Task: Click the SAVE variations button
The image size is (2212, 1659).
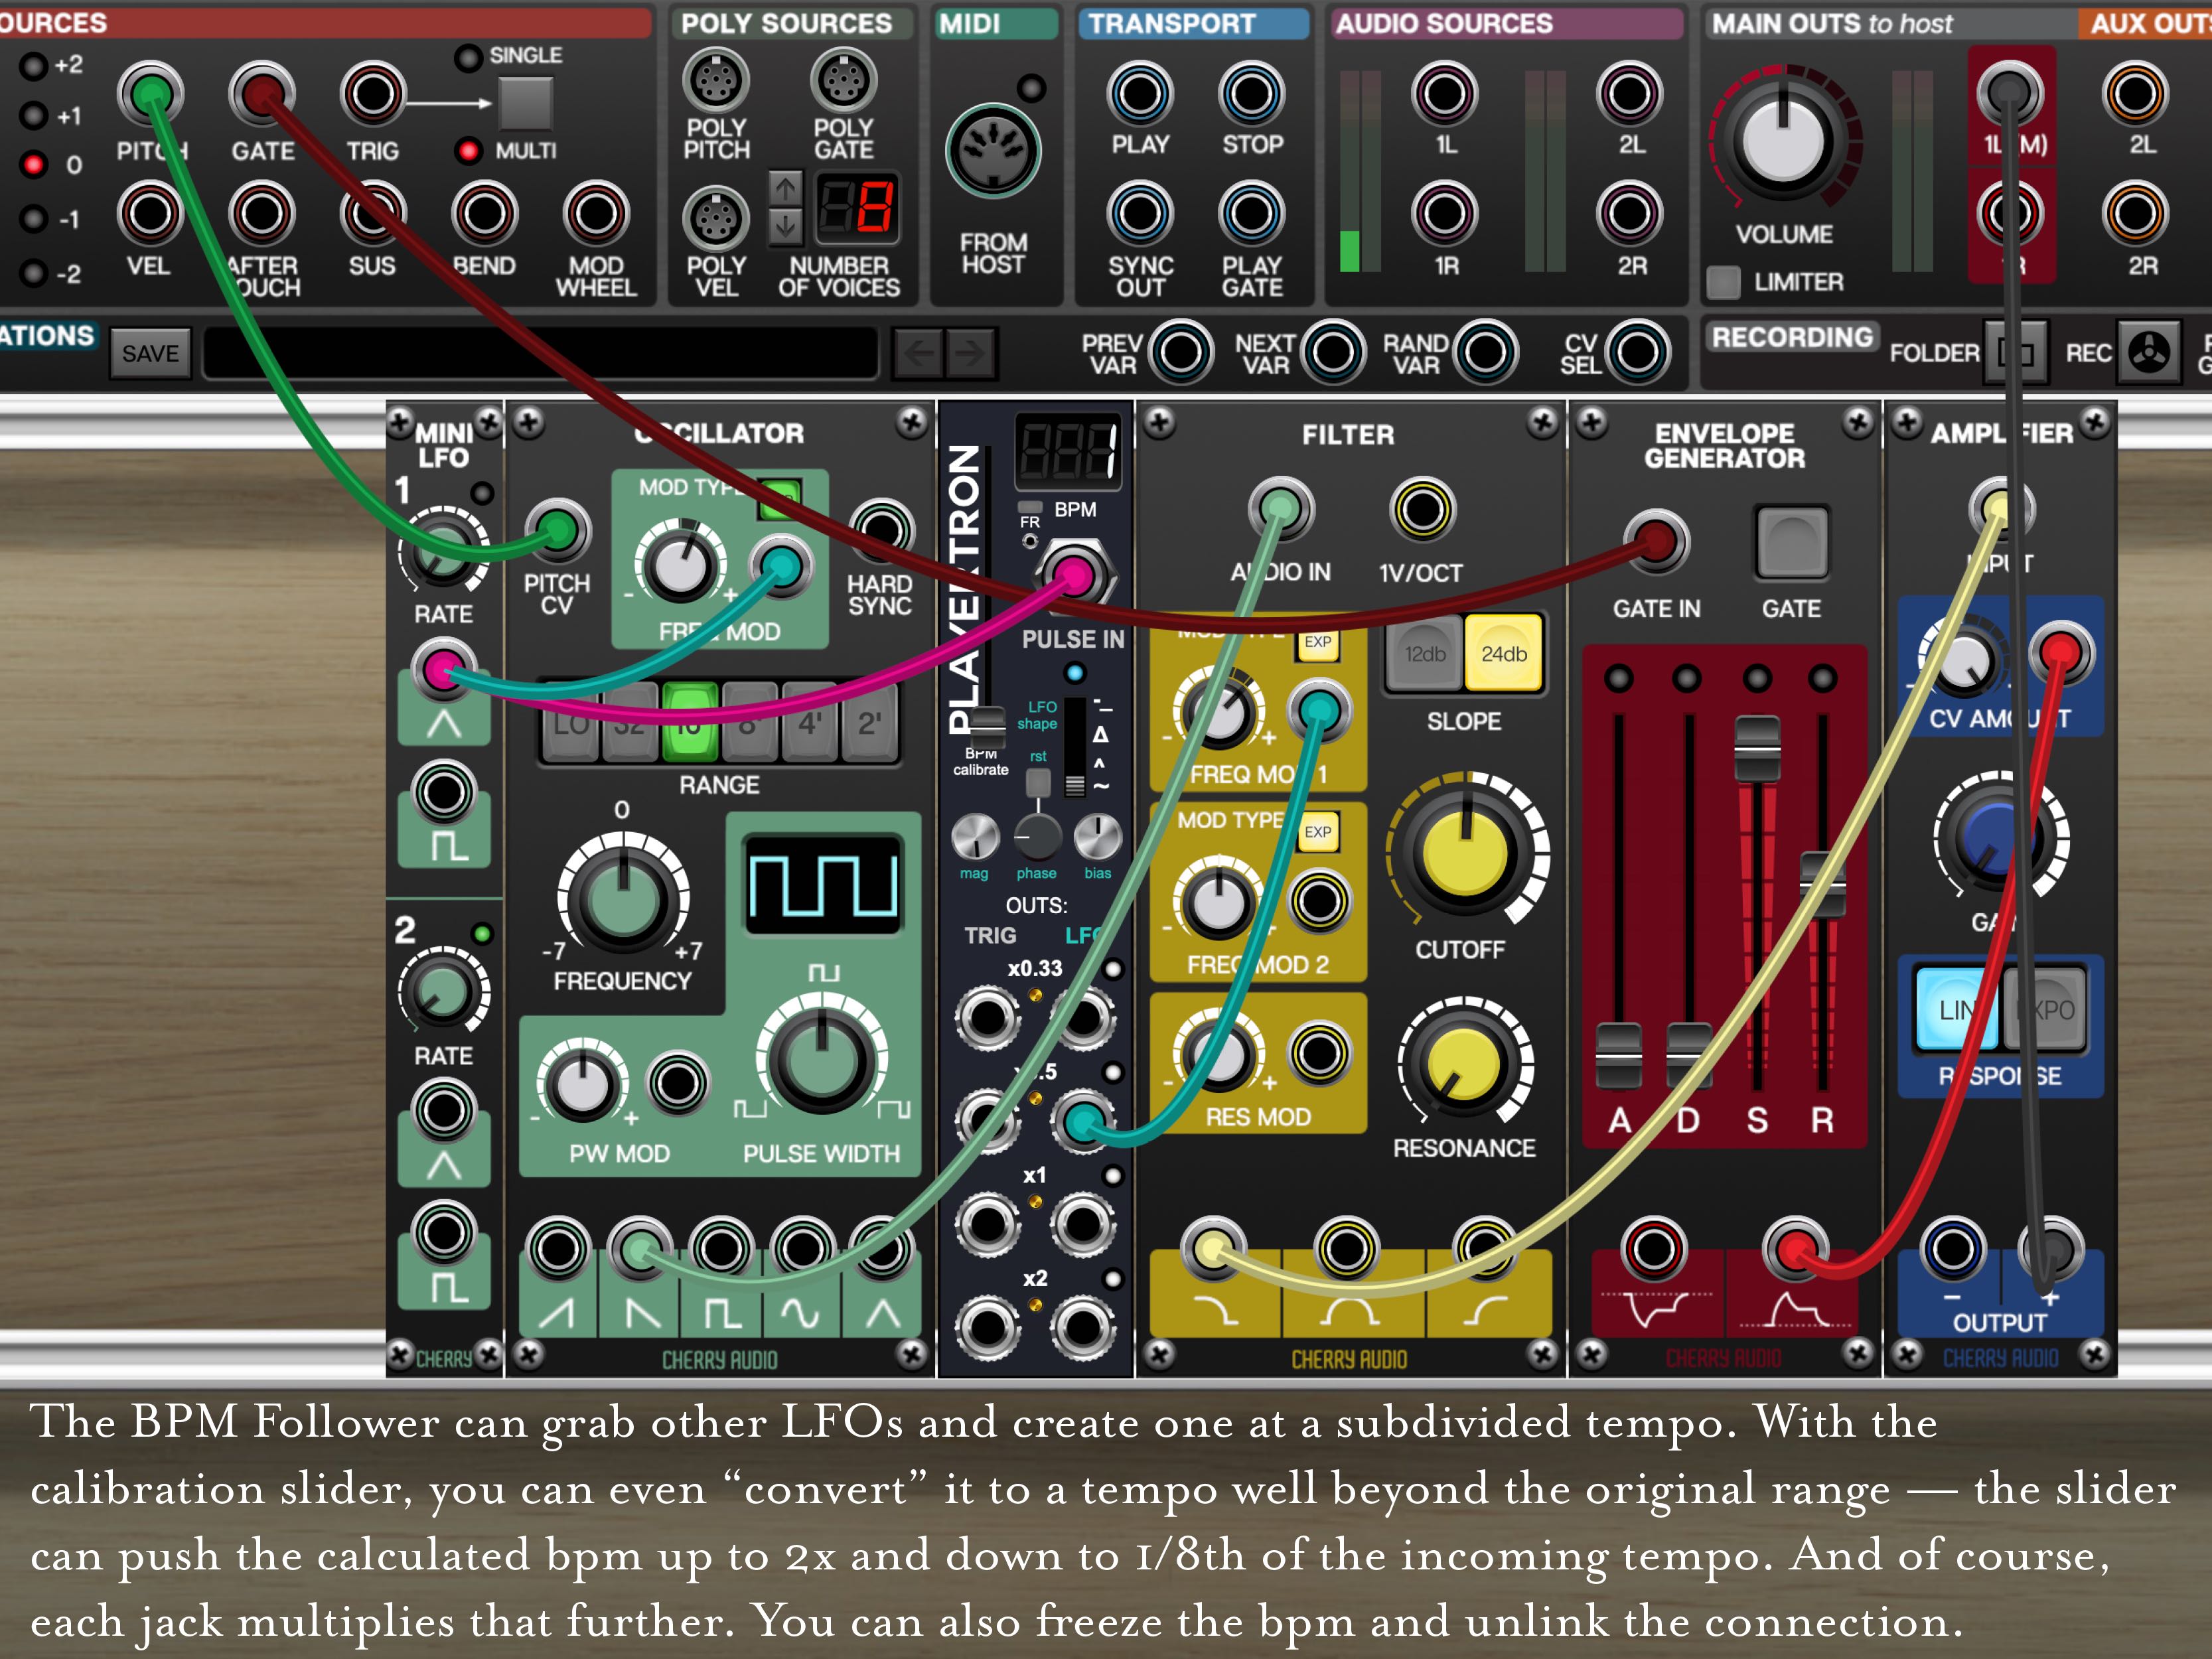Action: 150,353
